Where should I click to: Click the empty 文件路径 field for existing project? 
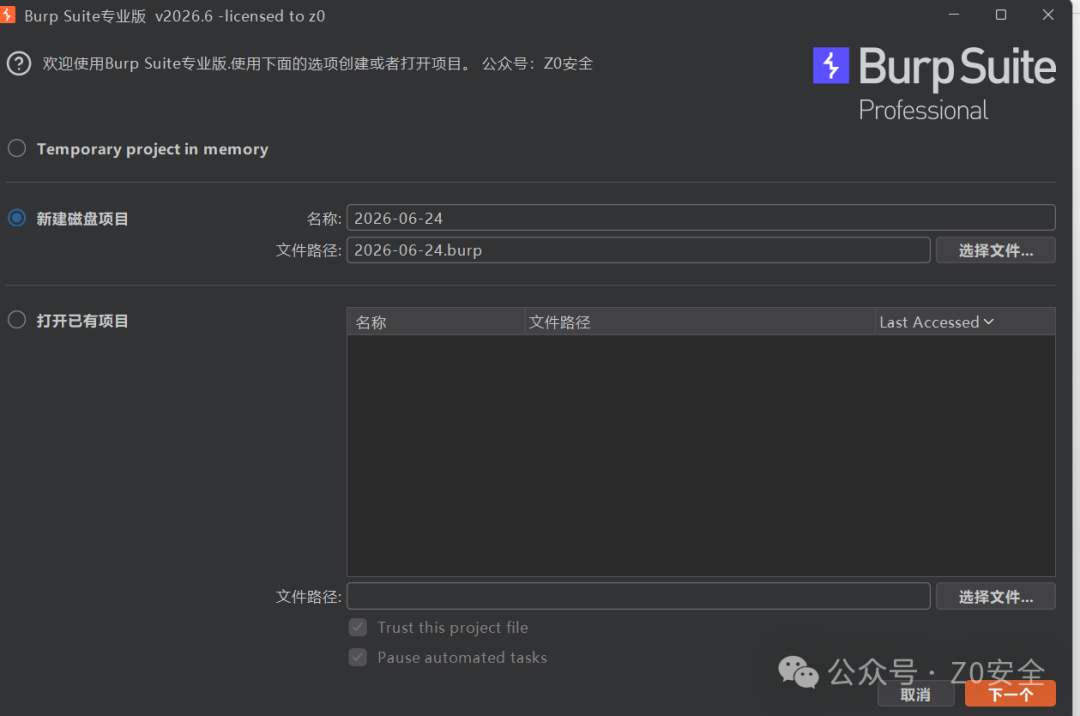(x=638, y=596)
